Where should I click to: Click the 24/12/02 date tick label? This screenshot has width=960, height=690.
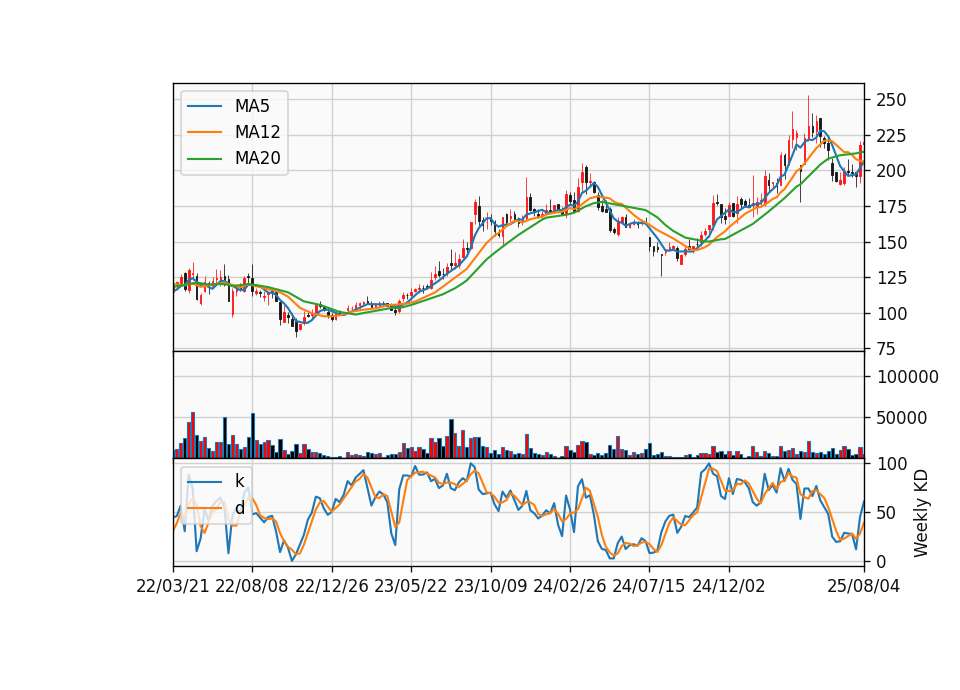729,586
